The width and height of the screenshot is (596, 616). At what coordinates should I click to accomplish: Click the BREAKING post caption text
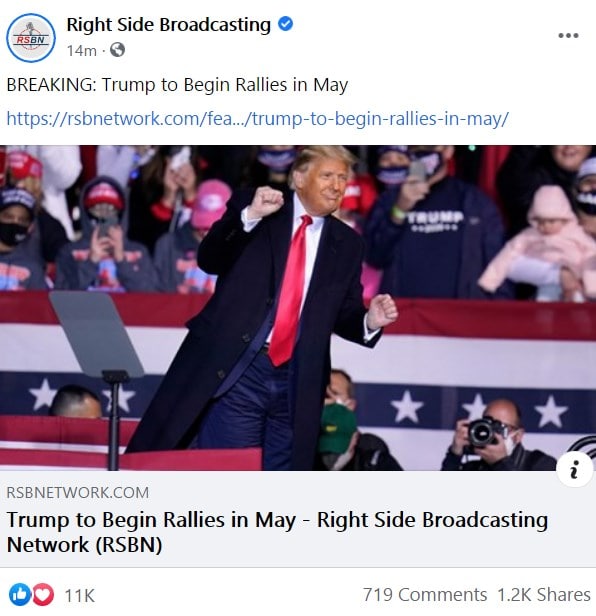click(x=177, y=85)
